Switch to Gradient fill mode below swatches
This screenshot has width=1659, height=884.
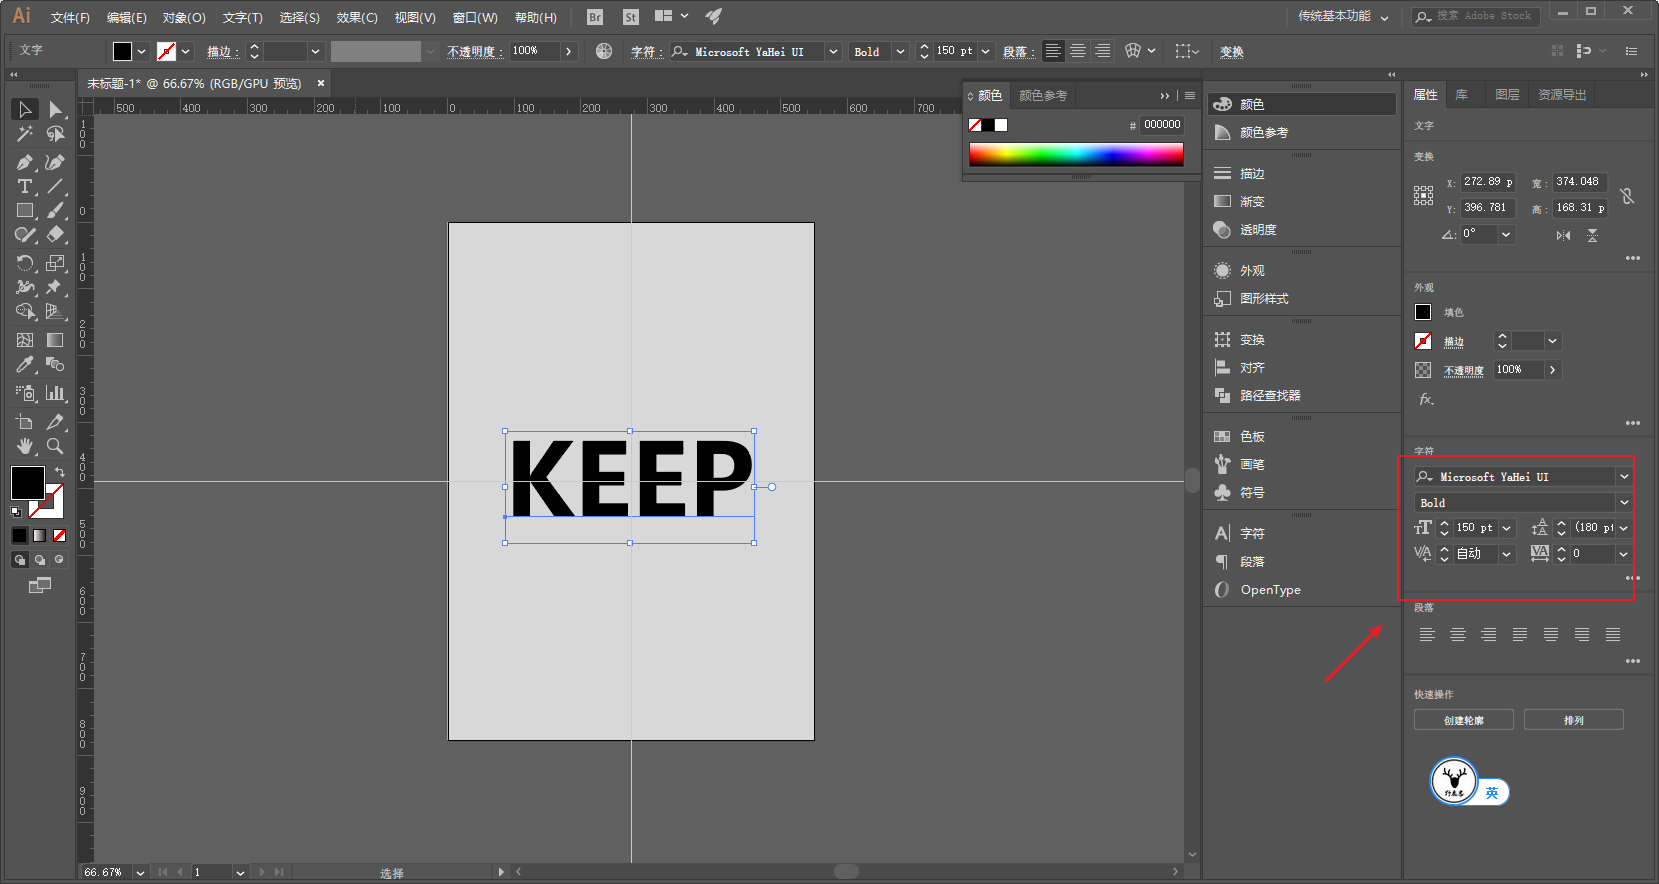(39, 535)
